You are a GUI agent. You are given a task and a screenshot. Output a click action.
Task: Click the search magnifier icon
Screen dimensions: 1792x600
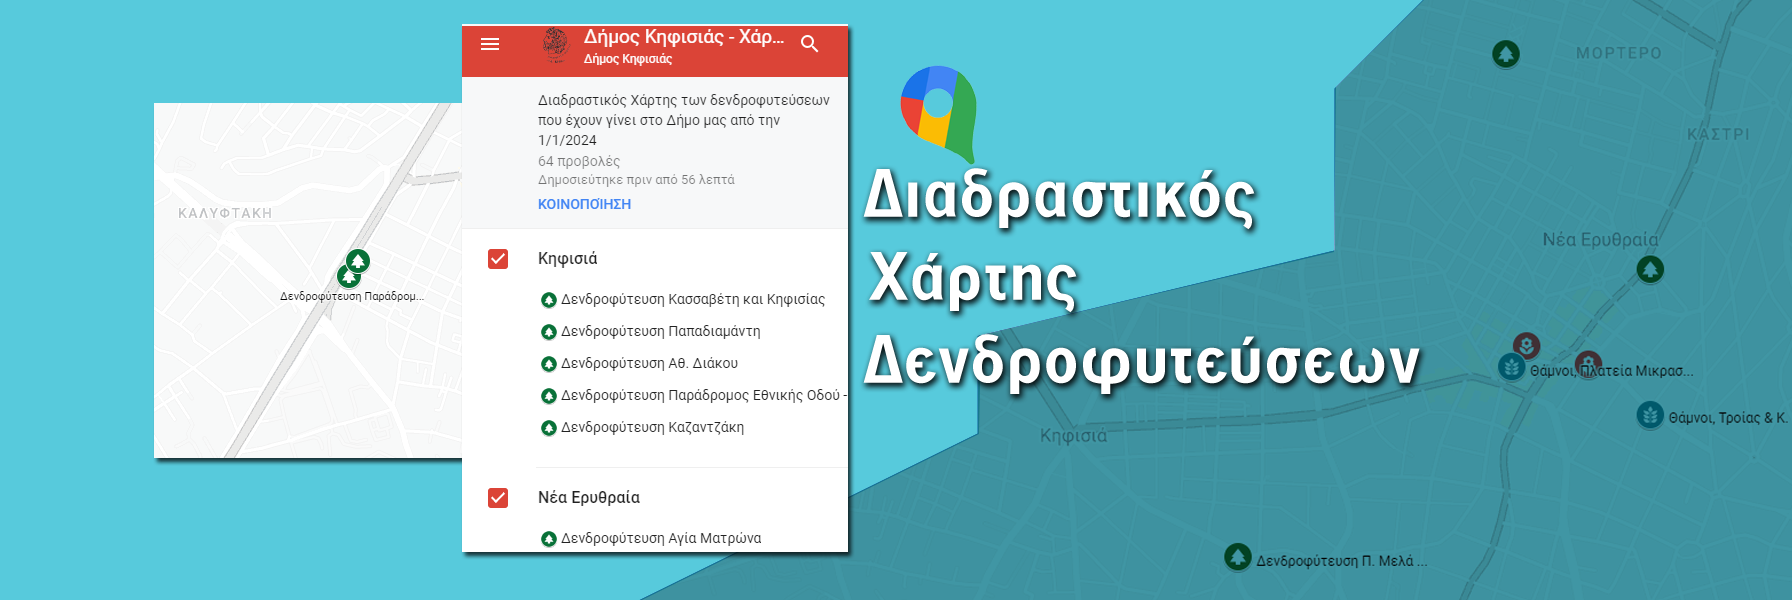click(x=810, y=44)
